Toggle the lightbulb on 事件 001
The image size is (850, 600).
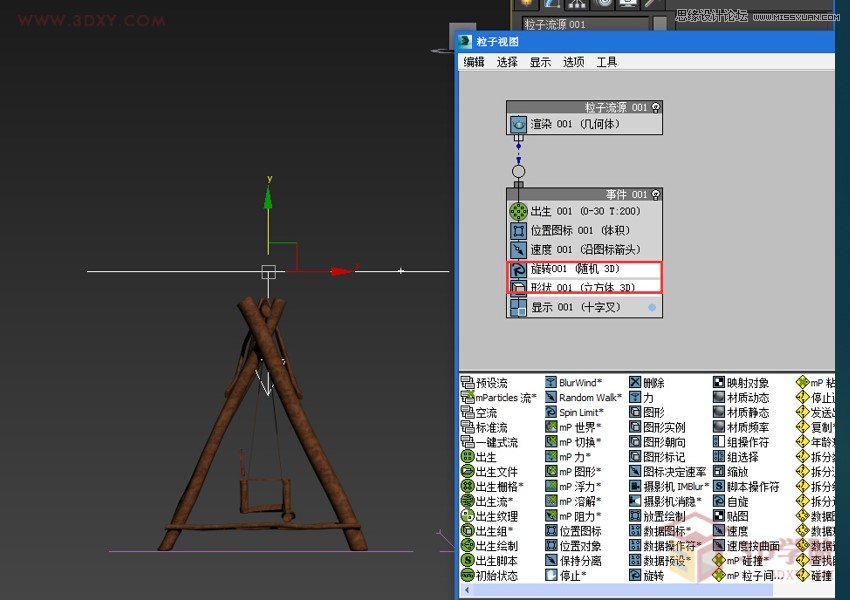pos(656,195)
